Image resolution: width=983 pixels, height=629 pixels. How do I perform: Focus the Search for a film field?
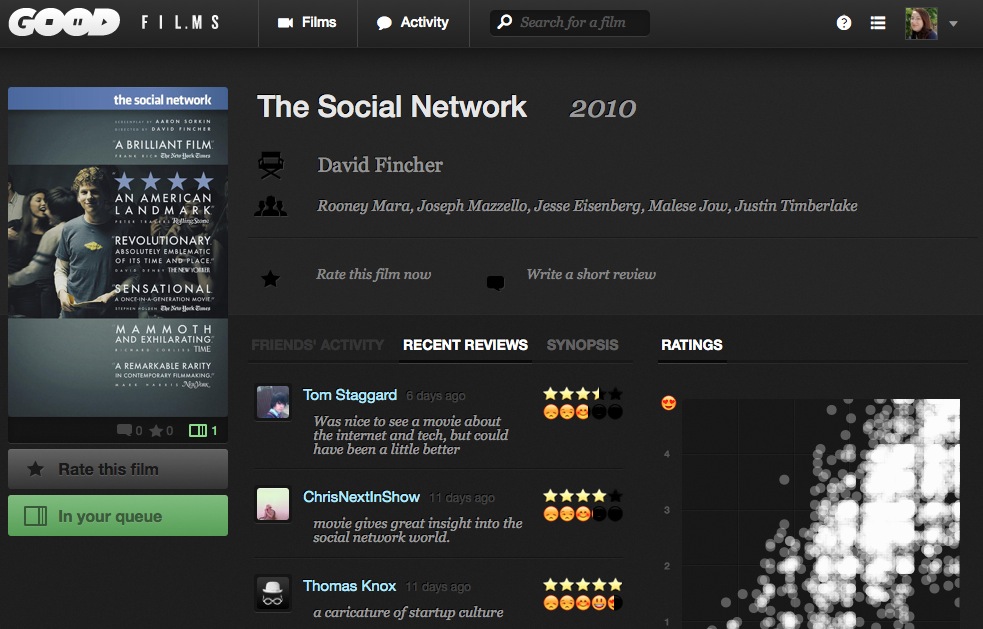569,23
